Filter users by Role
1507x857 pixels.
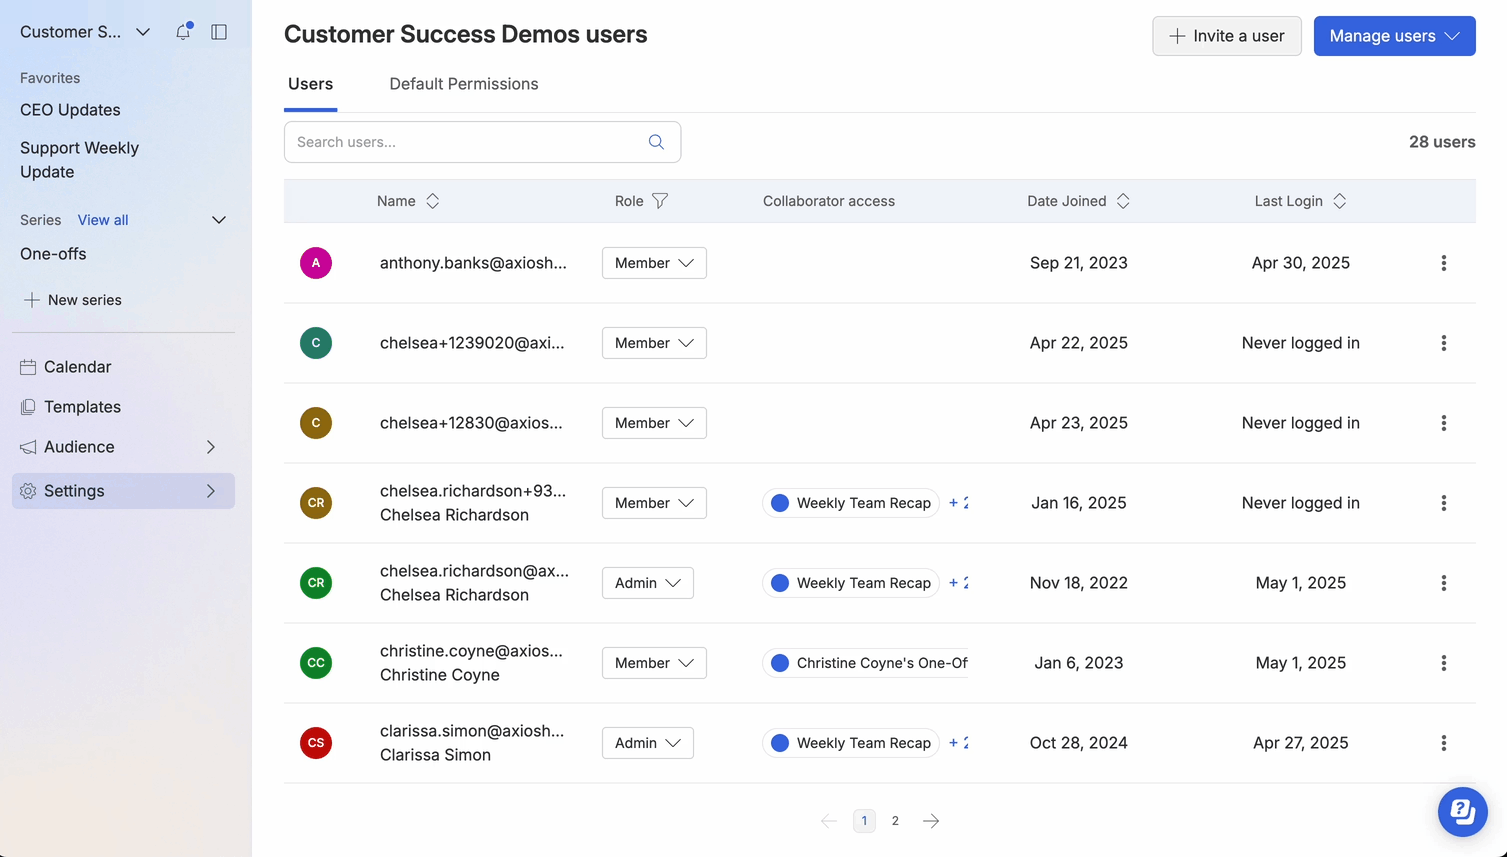[x=660, y=201]
